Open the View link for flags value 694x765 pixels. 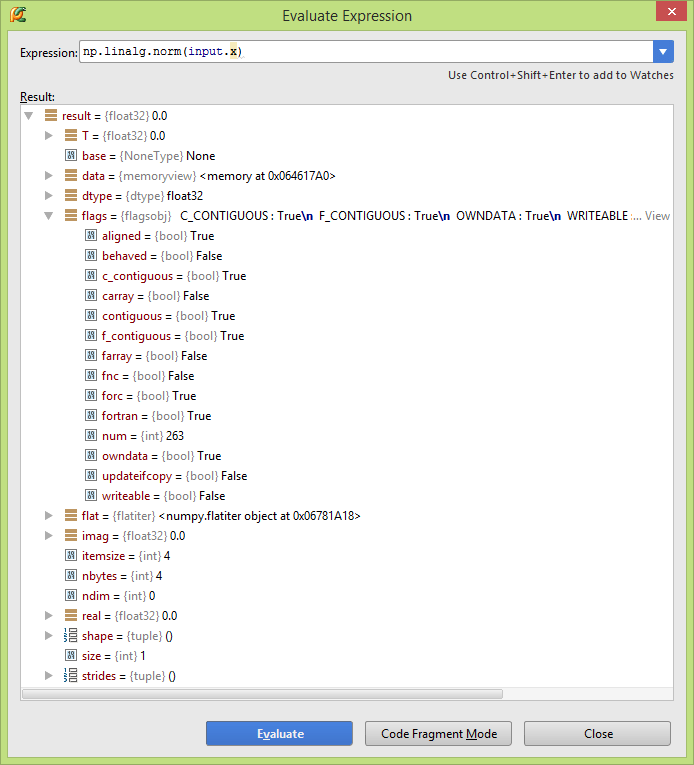click(657, 216)
